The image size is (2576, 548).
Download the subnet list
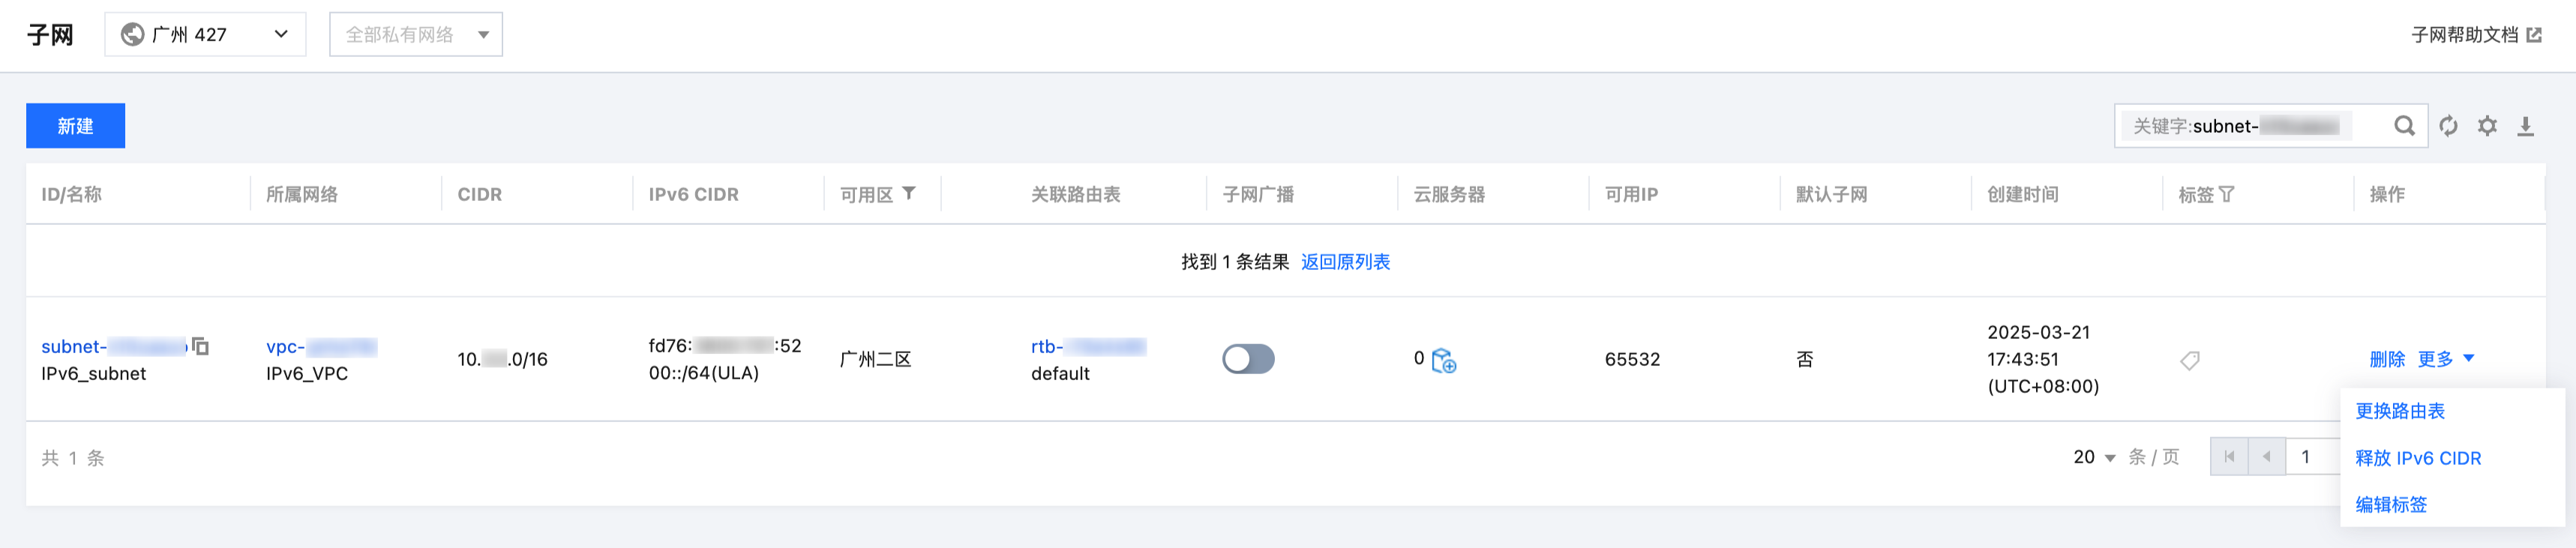[2525, 126]
